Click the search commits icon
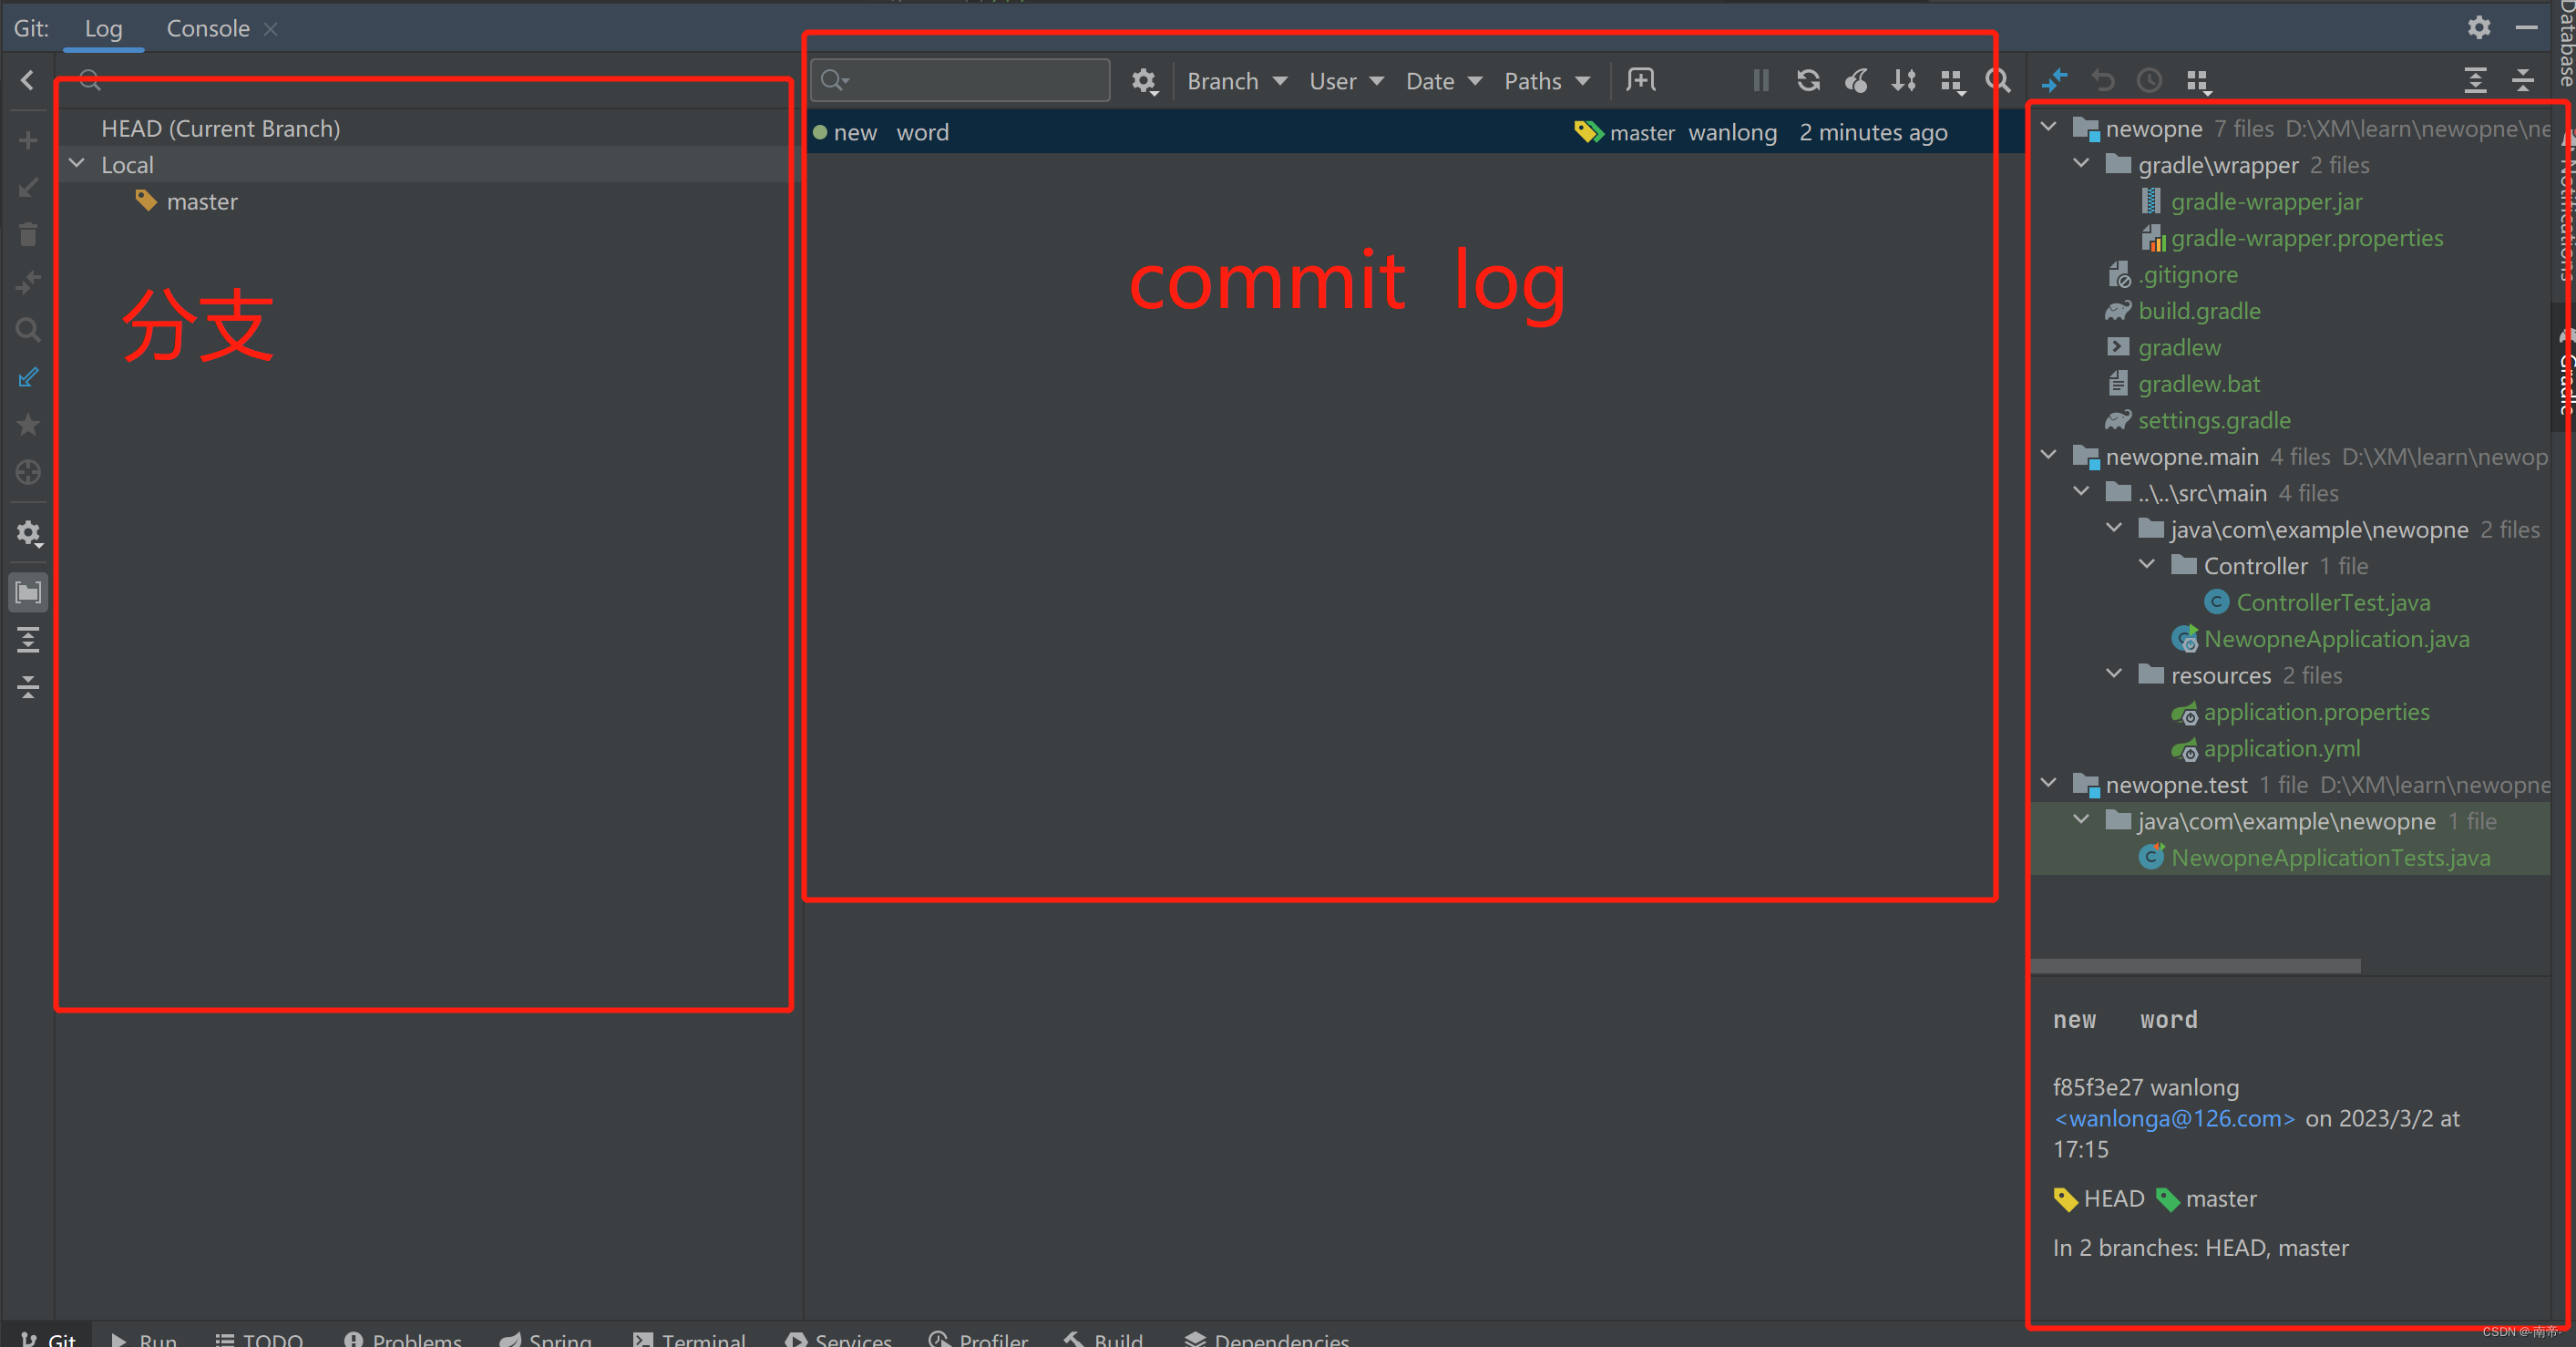The width and height of the screenshot is (2576, 1347). click(1995, 80)
